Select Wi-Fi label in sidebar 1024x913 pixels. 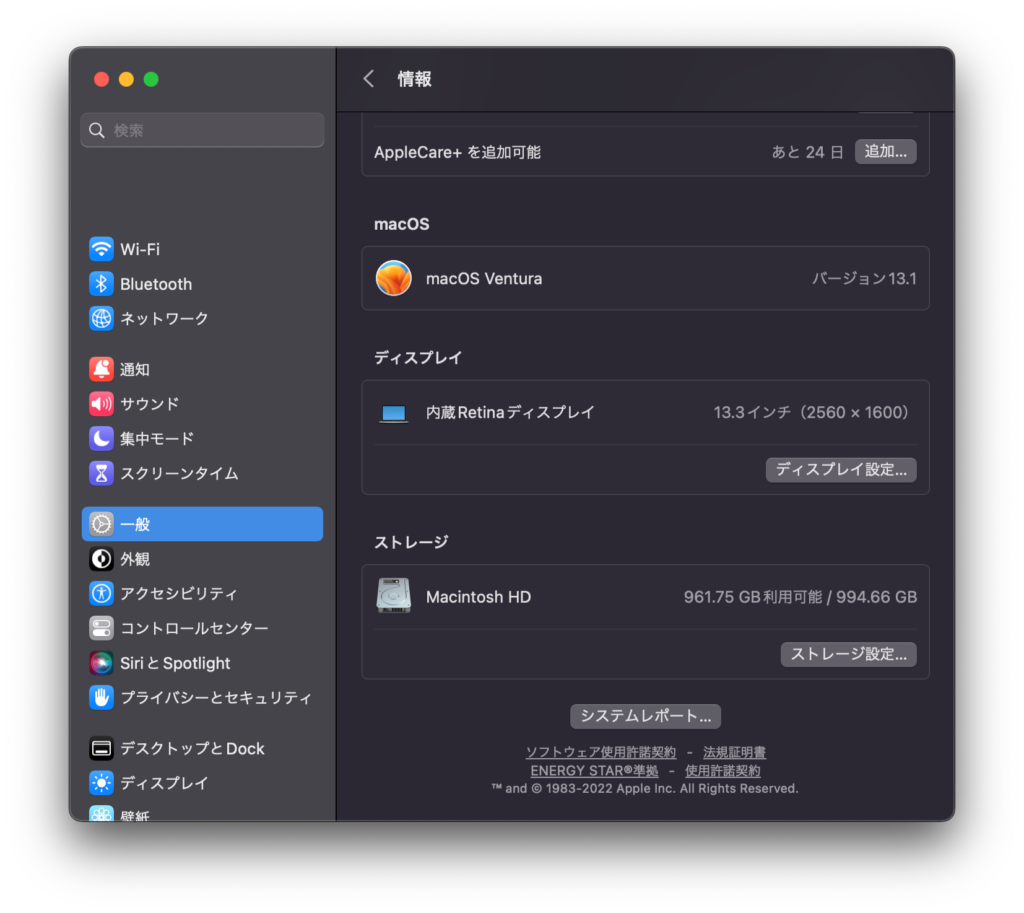[x=140, y=249]
